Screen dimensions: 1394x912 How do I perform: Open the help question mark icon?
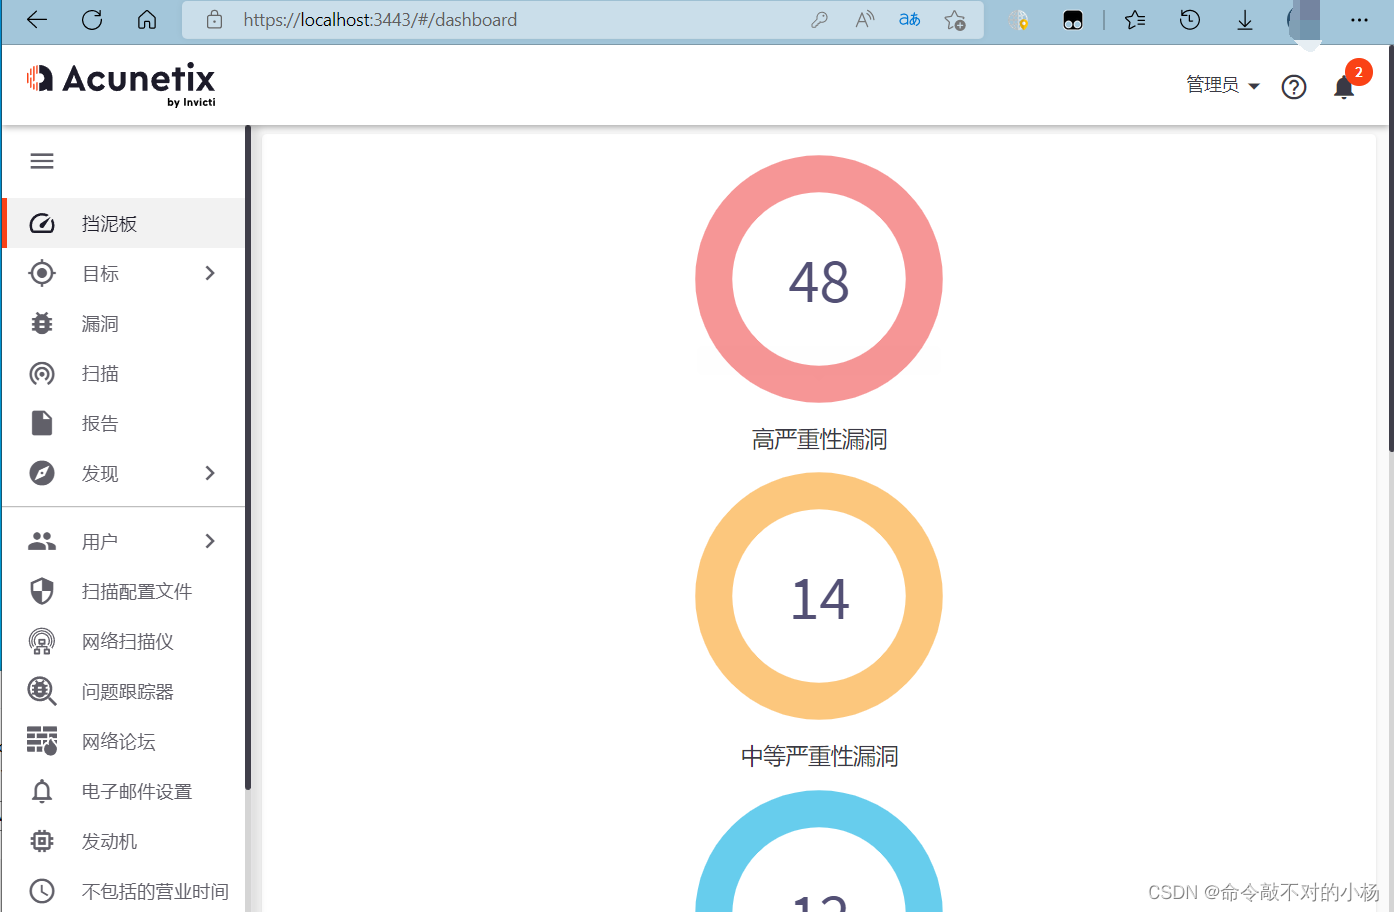1294,87
